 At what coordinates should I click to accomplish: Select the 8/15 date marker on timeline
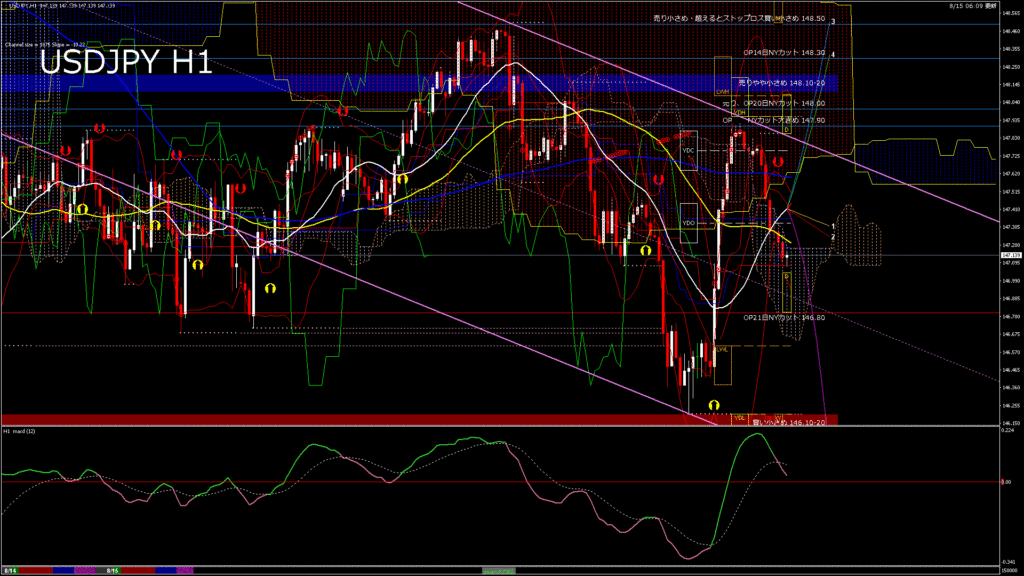[x=114, y=570]
